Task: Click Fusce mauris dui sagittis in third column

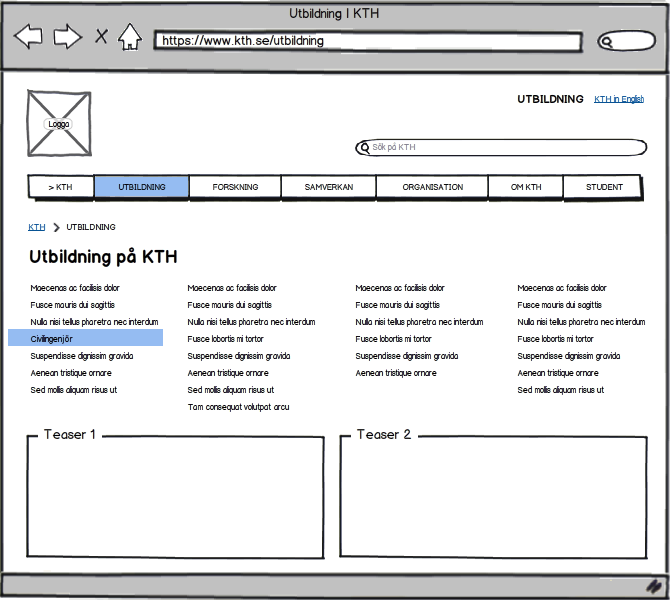Action: [397, 305]
